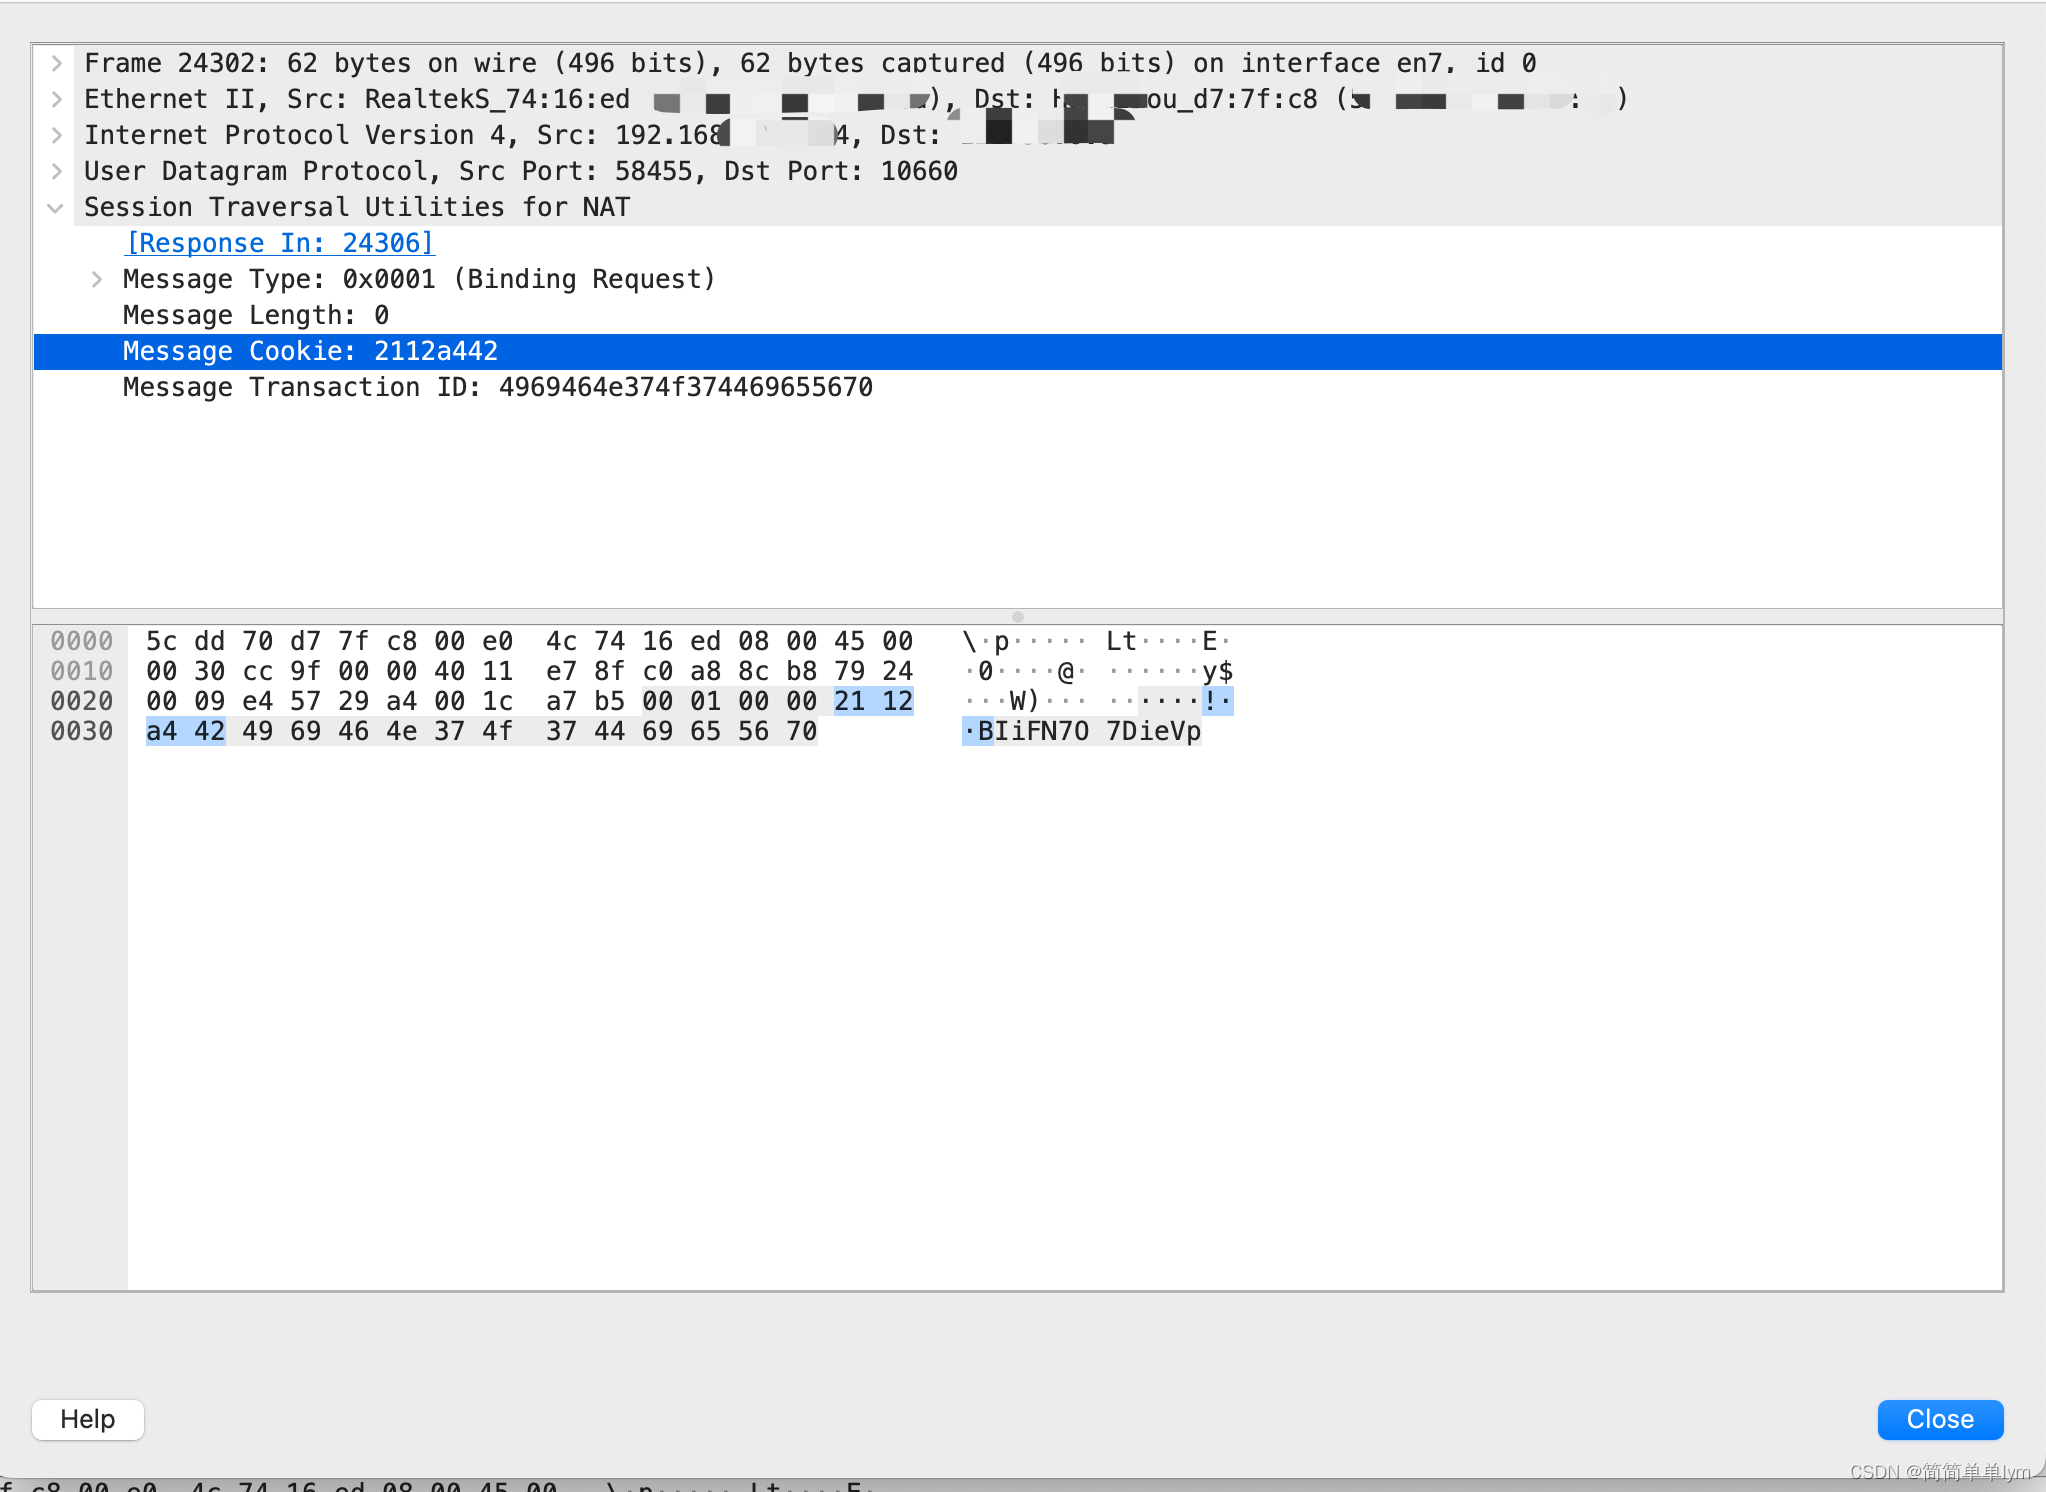Select the Frame 24302 summary text
Viewport: 2046px width, 1492px height.
(810, 64)
